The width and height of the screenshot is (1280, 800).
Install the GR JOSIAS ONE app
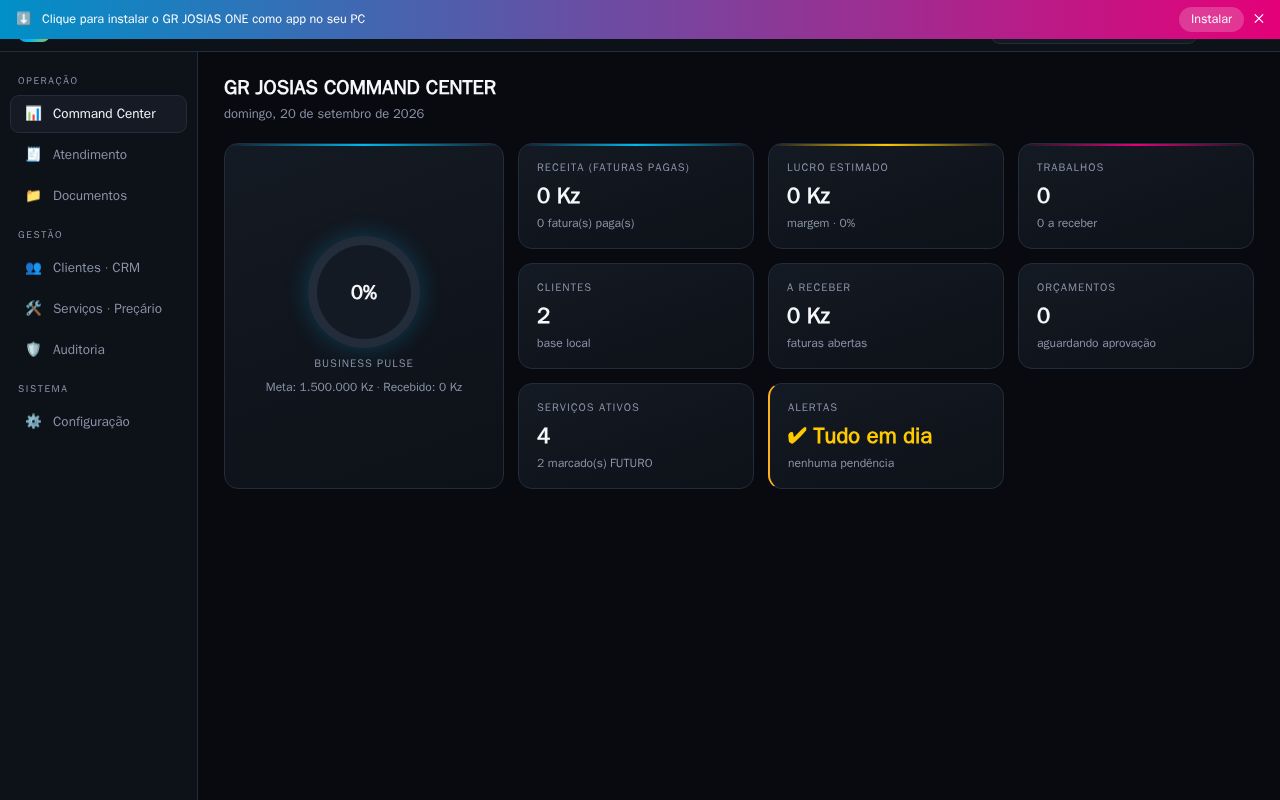pyautogui.click(x=1211, y=19)
